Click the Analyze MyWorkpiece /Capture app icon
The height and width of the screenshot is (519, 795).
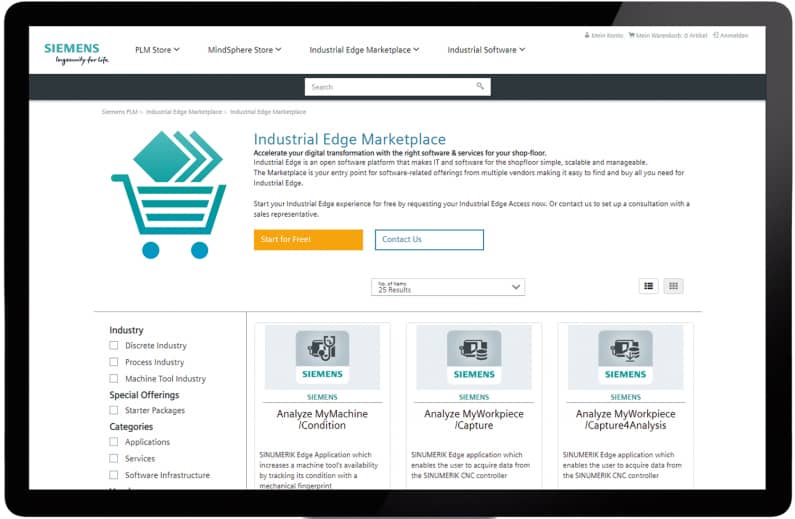pos(474,357)
